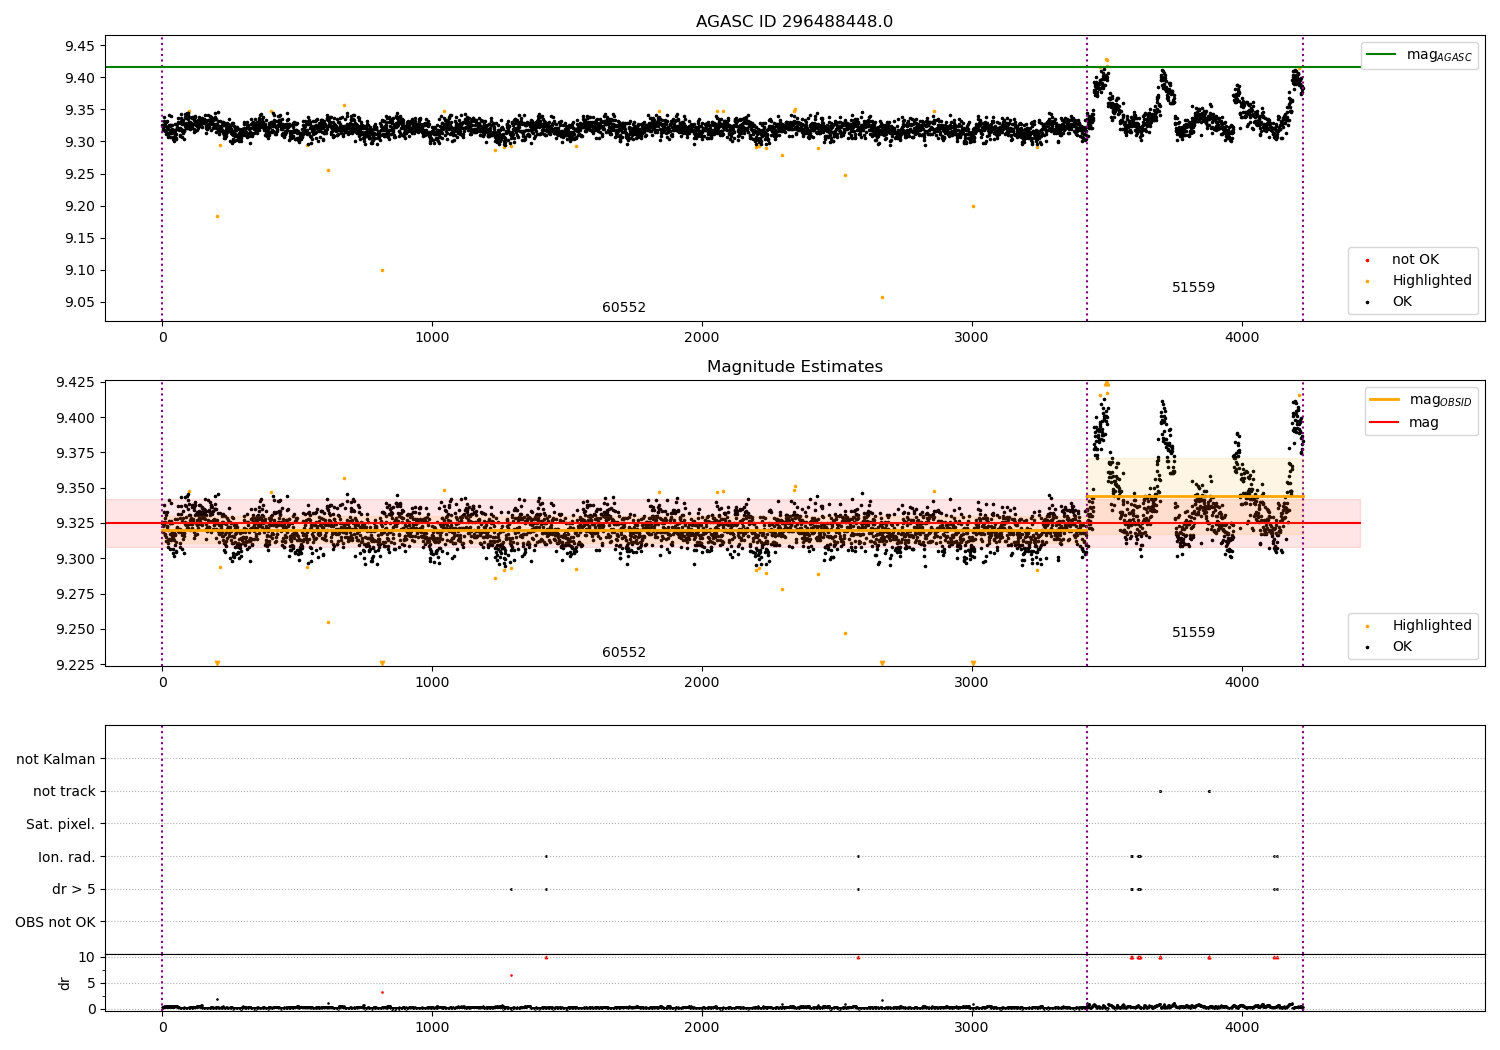Click the orange mag OBSID legend line

click(x=1384, y=399)
